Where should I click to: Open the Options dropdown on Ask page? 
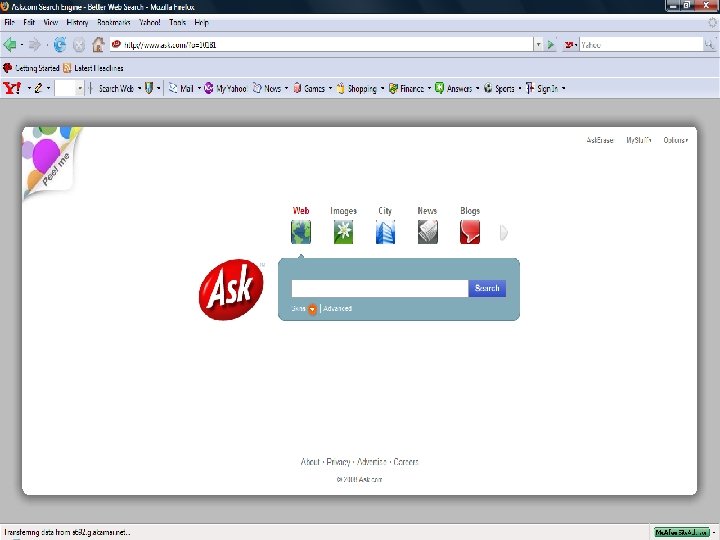tap(675, 140)
